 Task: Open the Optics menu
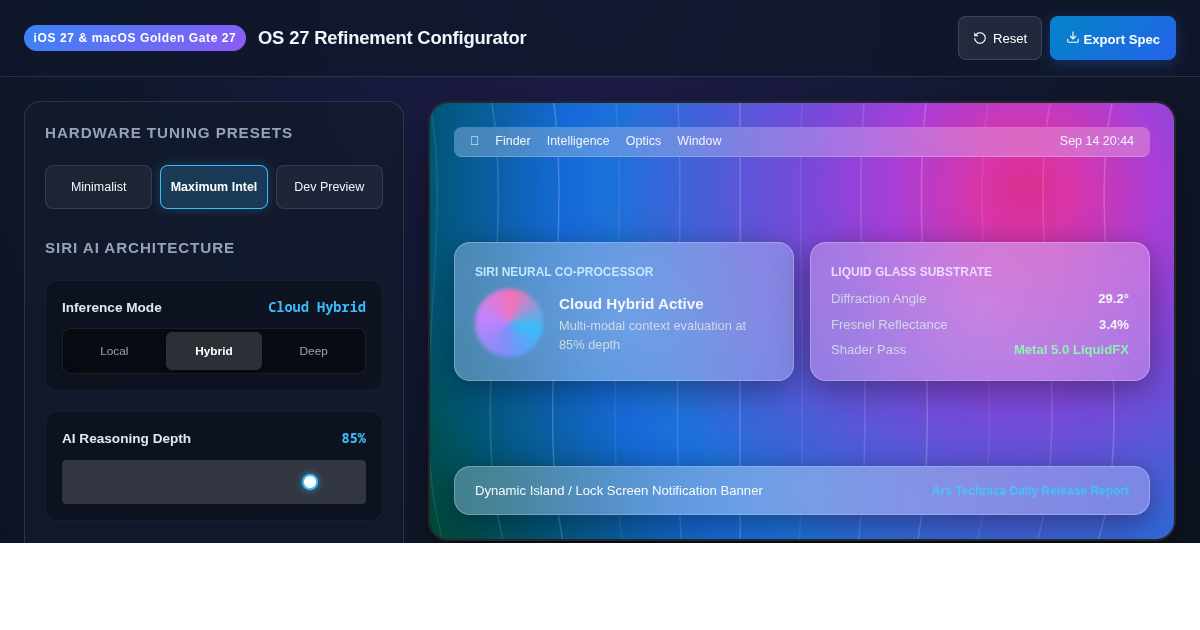(643, 141)
